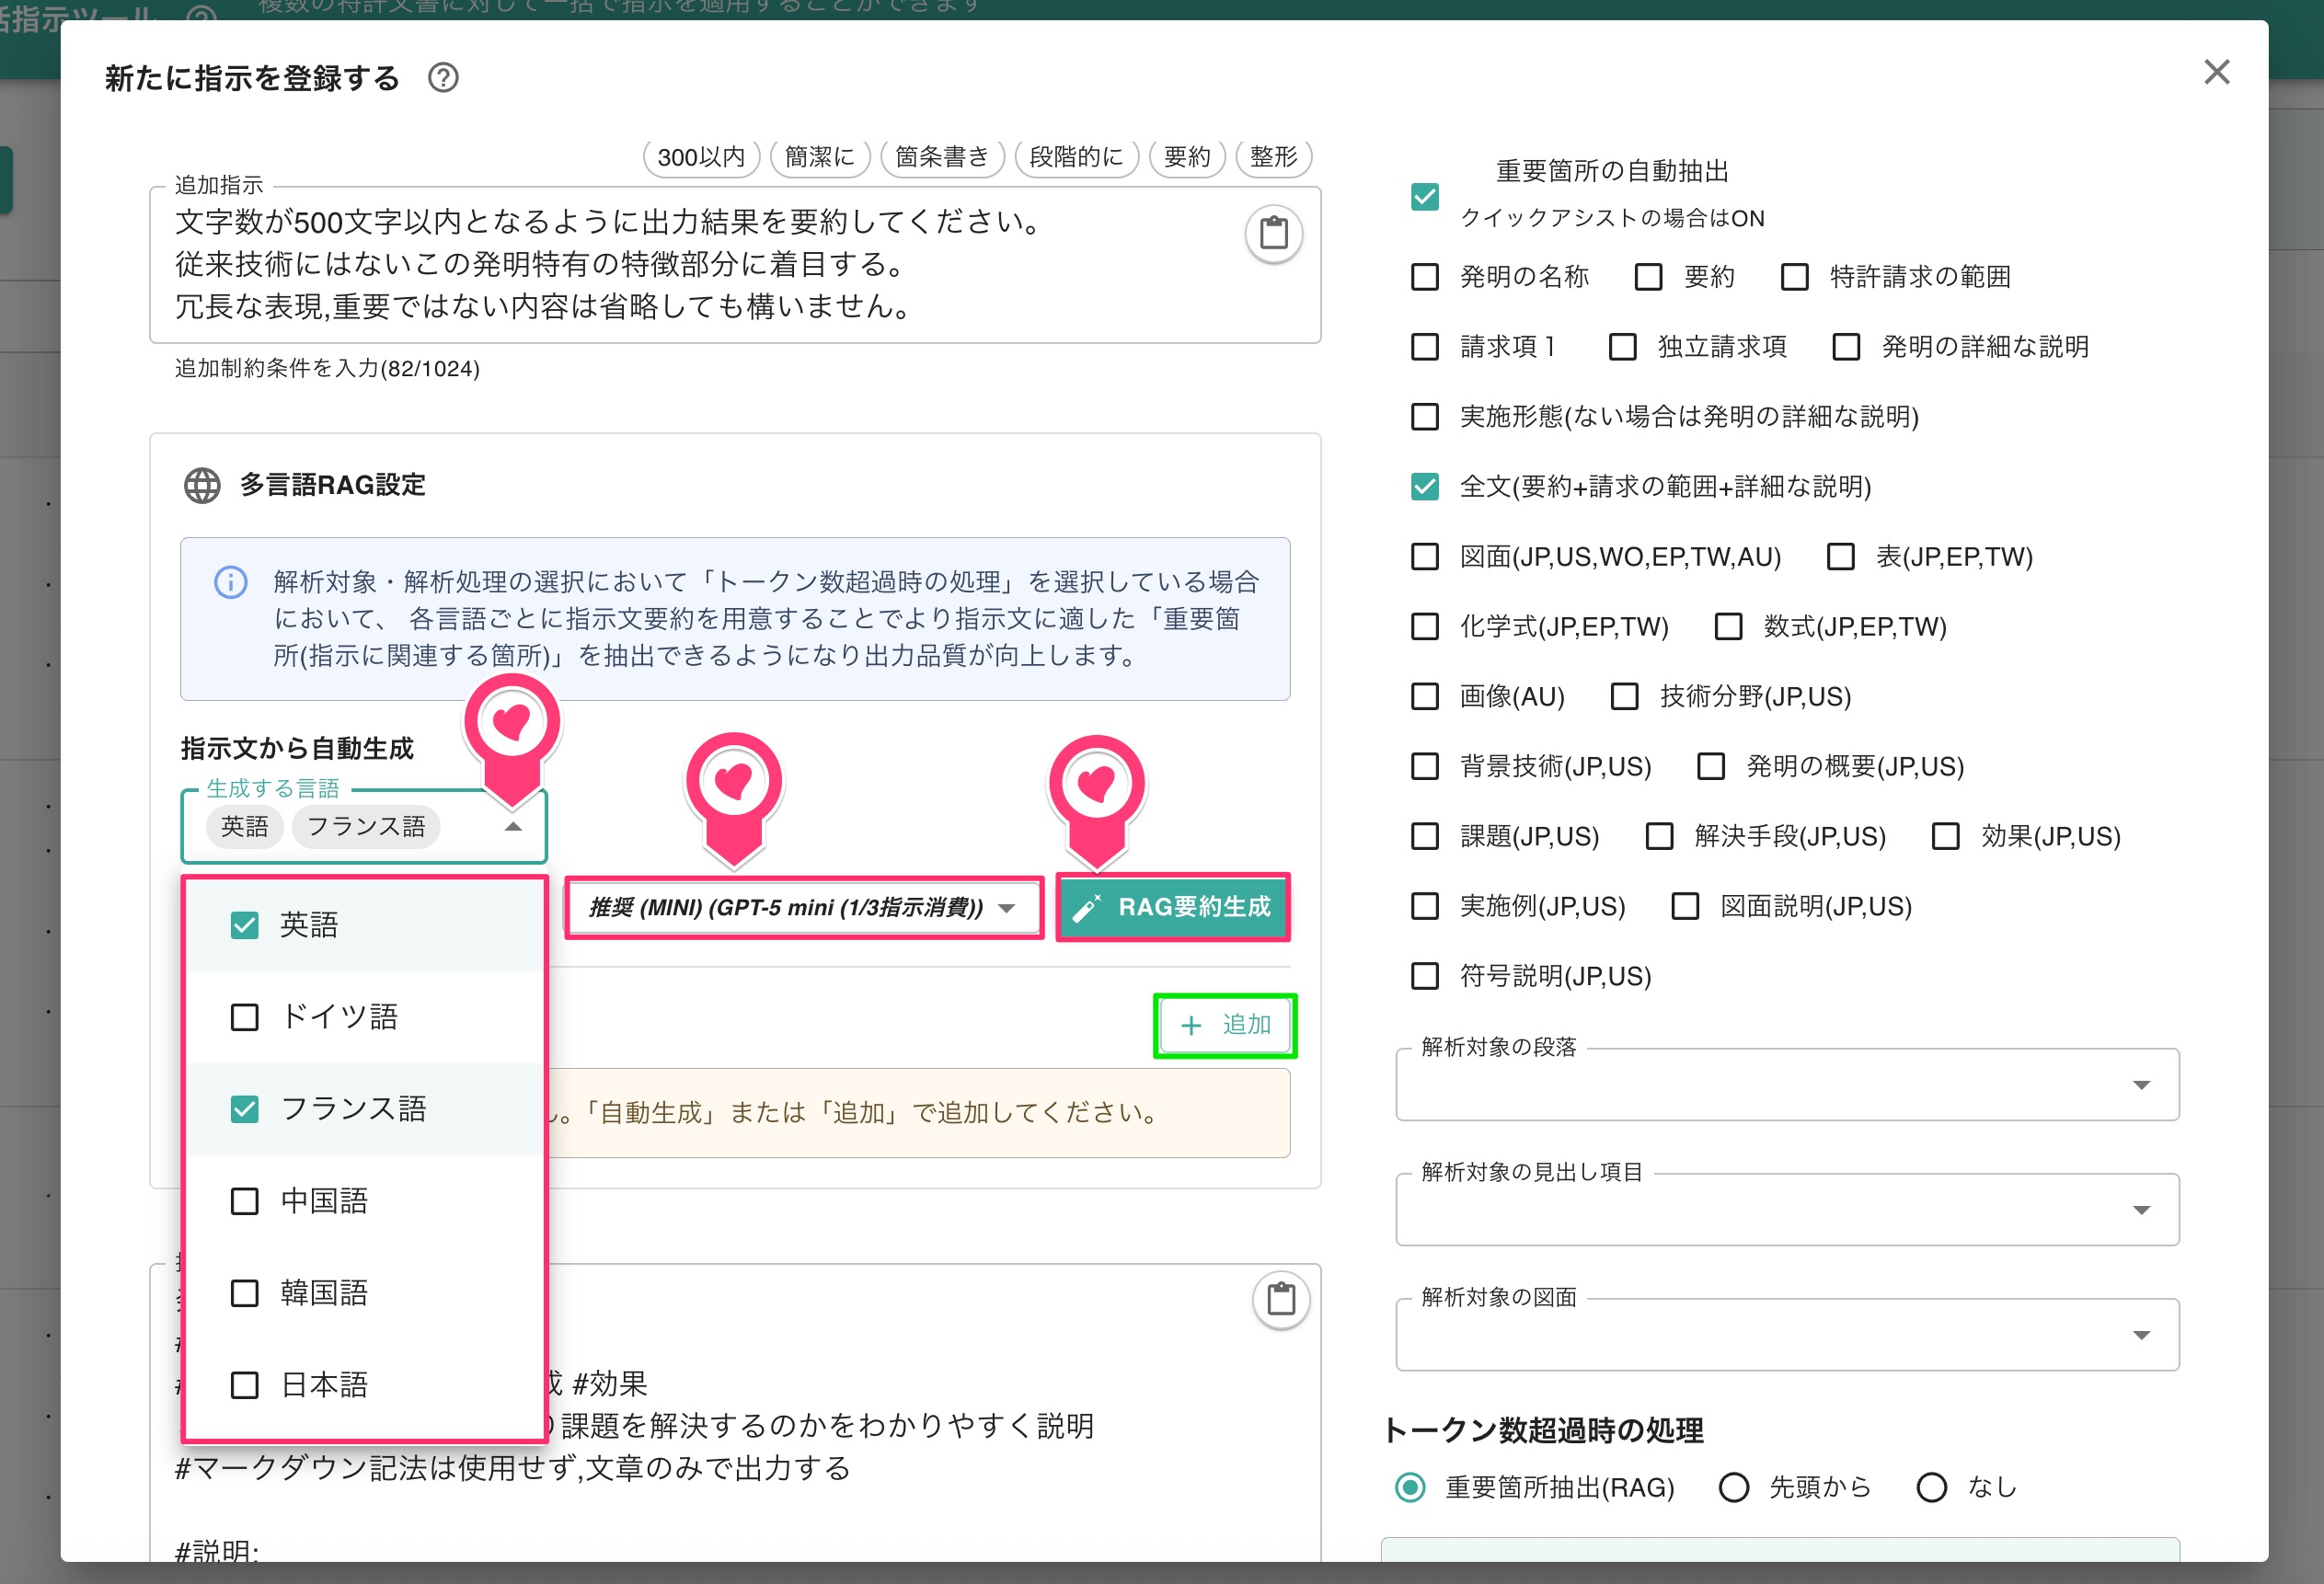2324x1584 pixels.
Task: Click the フランス語 chip in 生成する言語
Action: click(366, 827)
